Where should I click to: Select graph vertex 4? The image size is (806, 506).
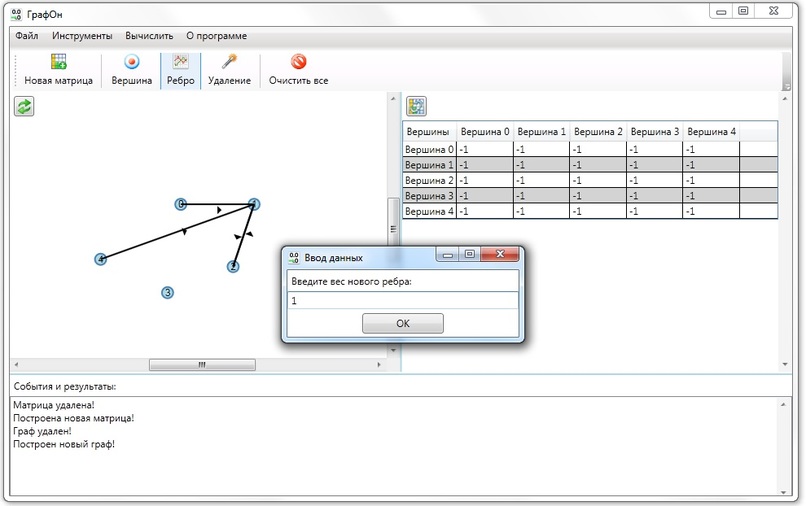click(101, 259)
